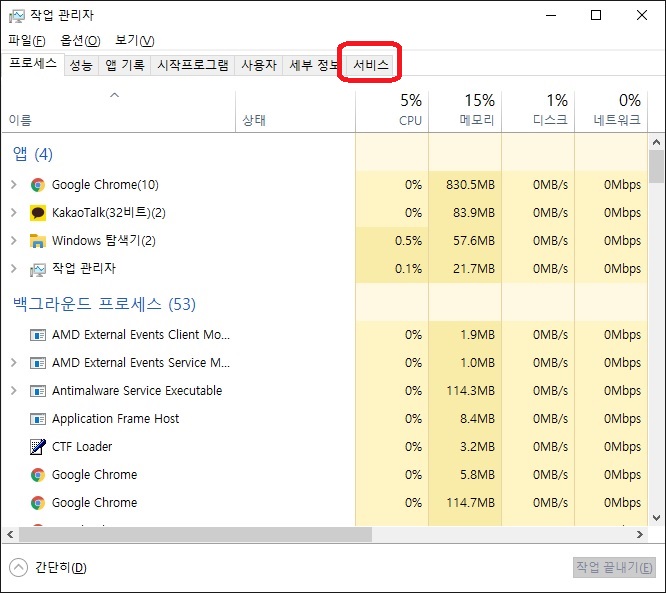Sort by the 네트워크 column header
Screen dimensions: 666x593
point(611,111)
